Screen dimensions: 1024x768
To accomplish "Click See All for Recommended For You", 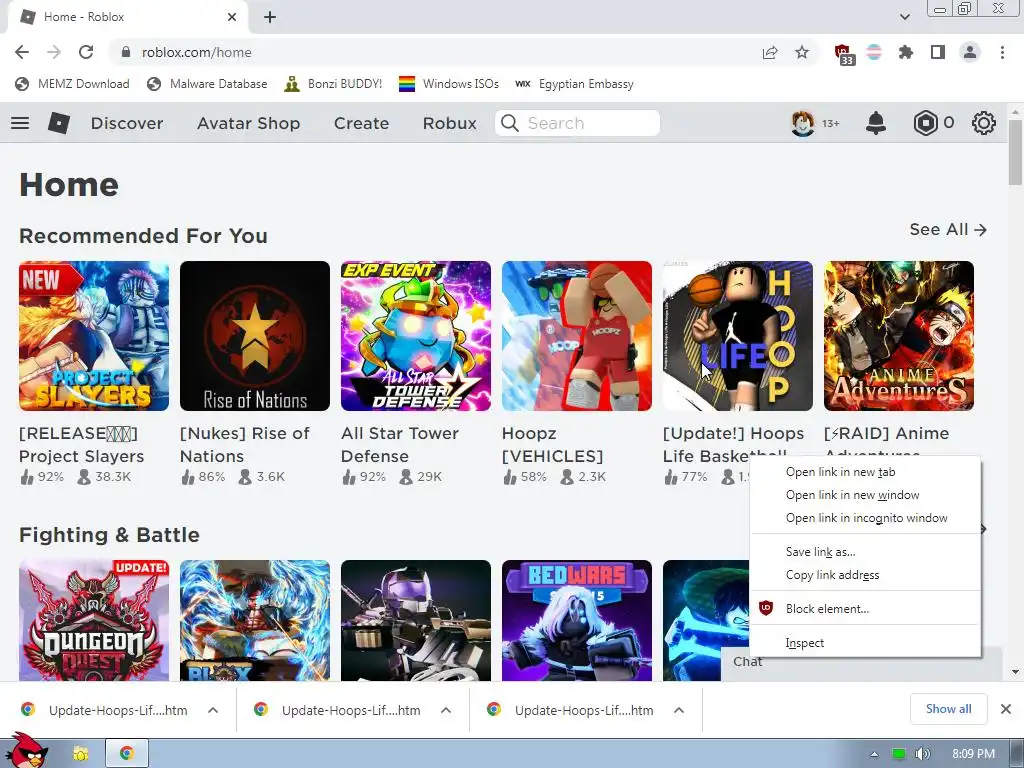I will click(948, 229).
